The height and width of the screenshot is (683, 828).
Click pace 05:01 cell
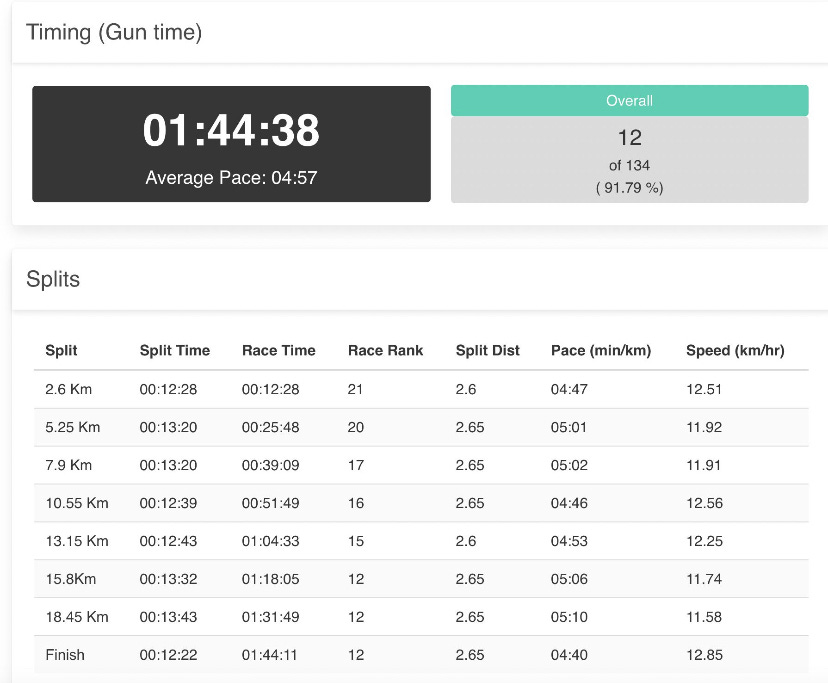569,427
